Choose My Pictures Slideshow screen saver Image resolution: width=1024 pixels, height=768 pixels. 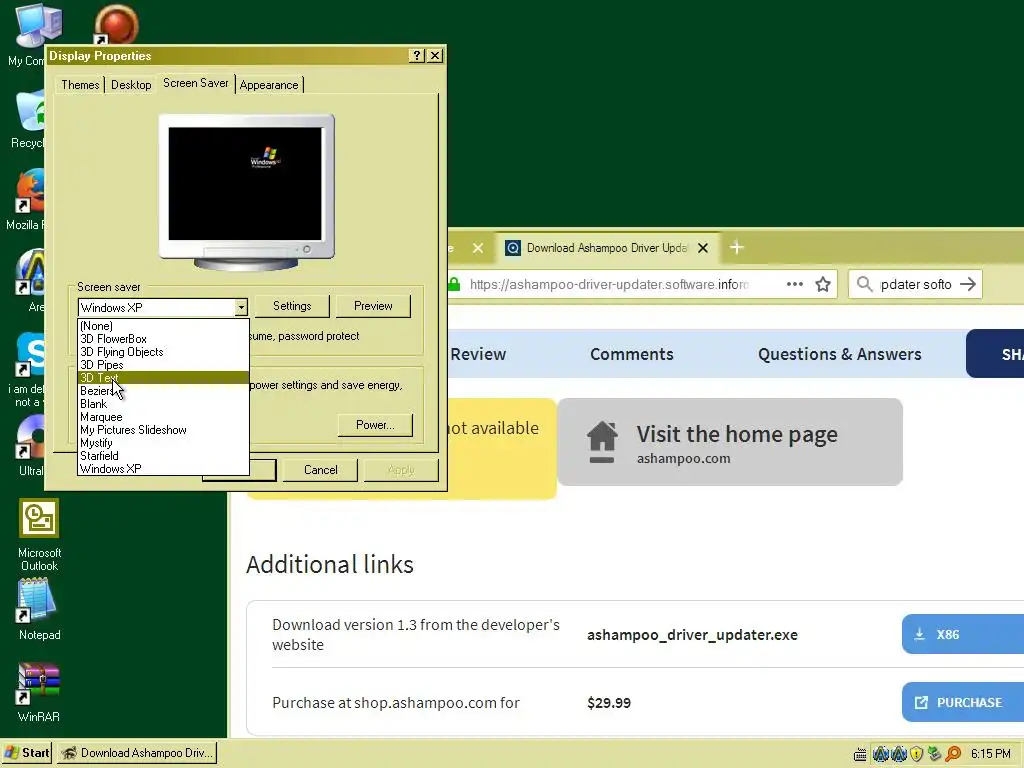click(x=163, y=430)
